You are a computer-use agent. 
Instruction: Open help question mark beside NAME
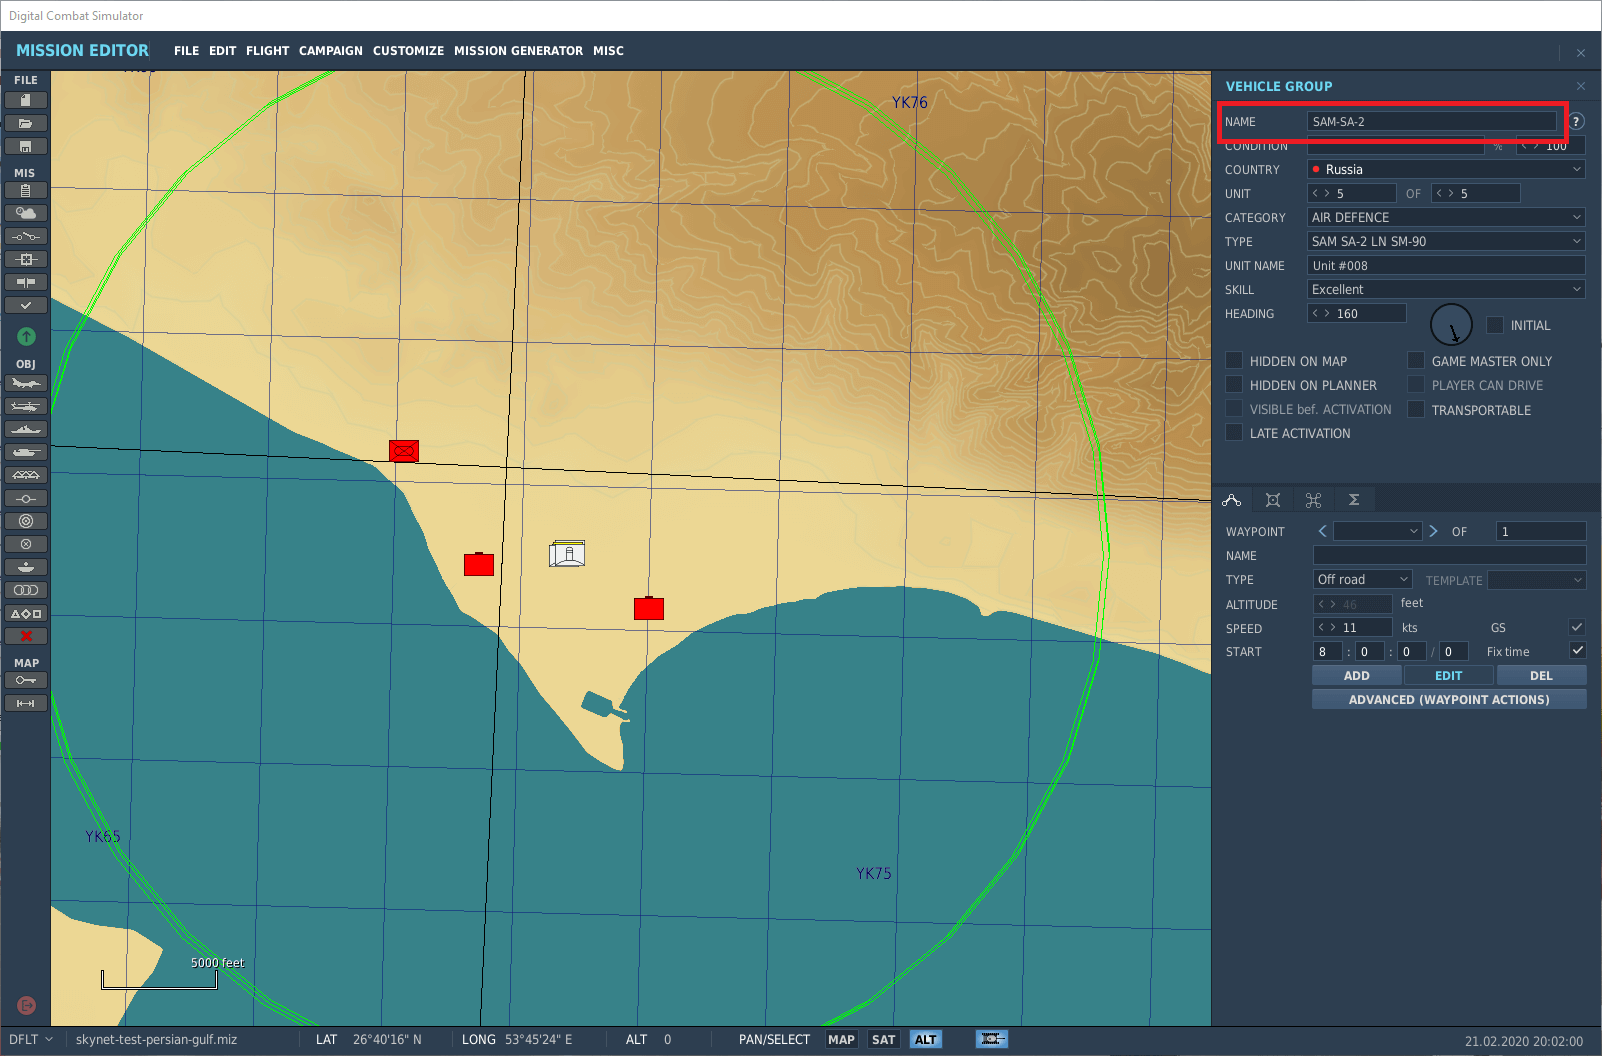point(1576,121)
